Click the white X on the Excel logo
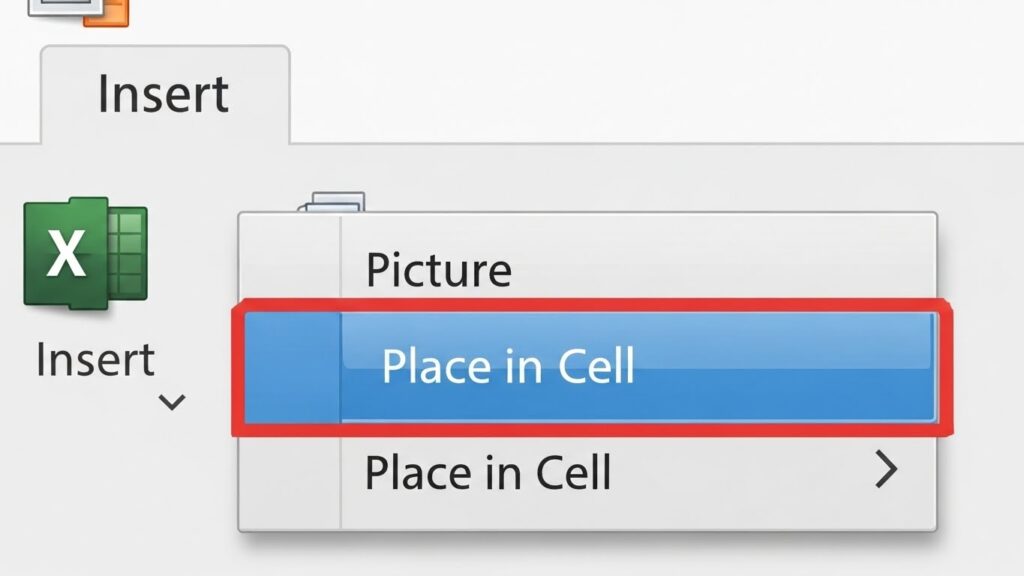This screenshot has width=1024, height=576. [66, 255]
